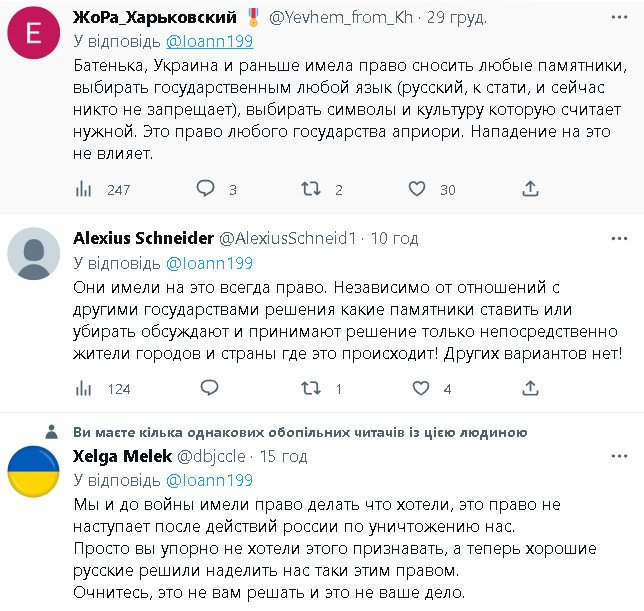Image resolution: width=644 pixels, height=611 pixels.
Task: Open @Ioann199 link in Xelga Melek's reply
Action: pyautogui.click(x=209, y=479)
